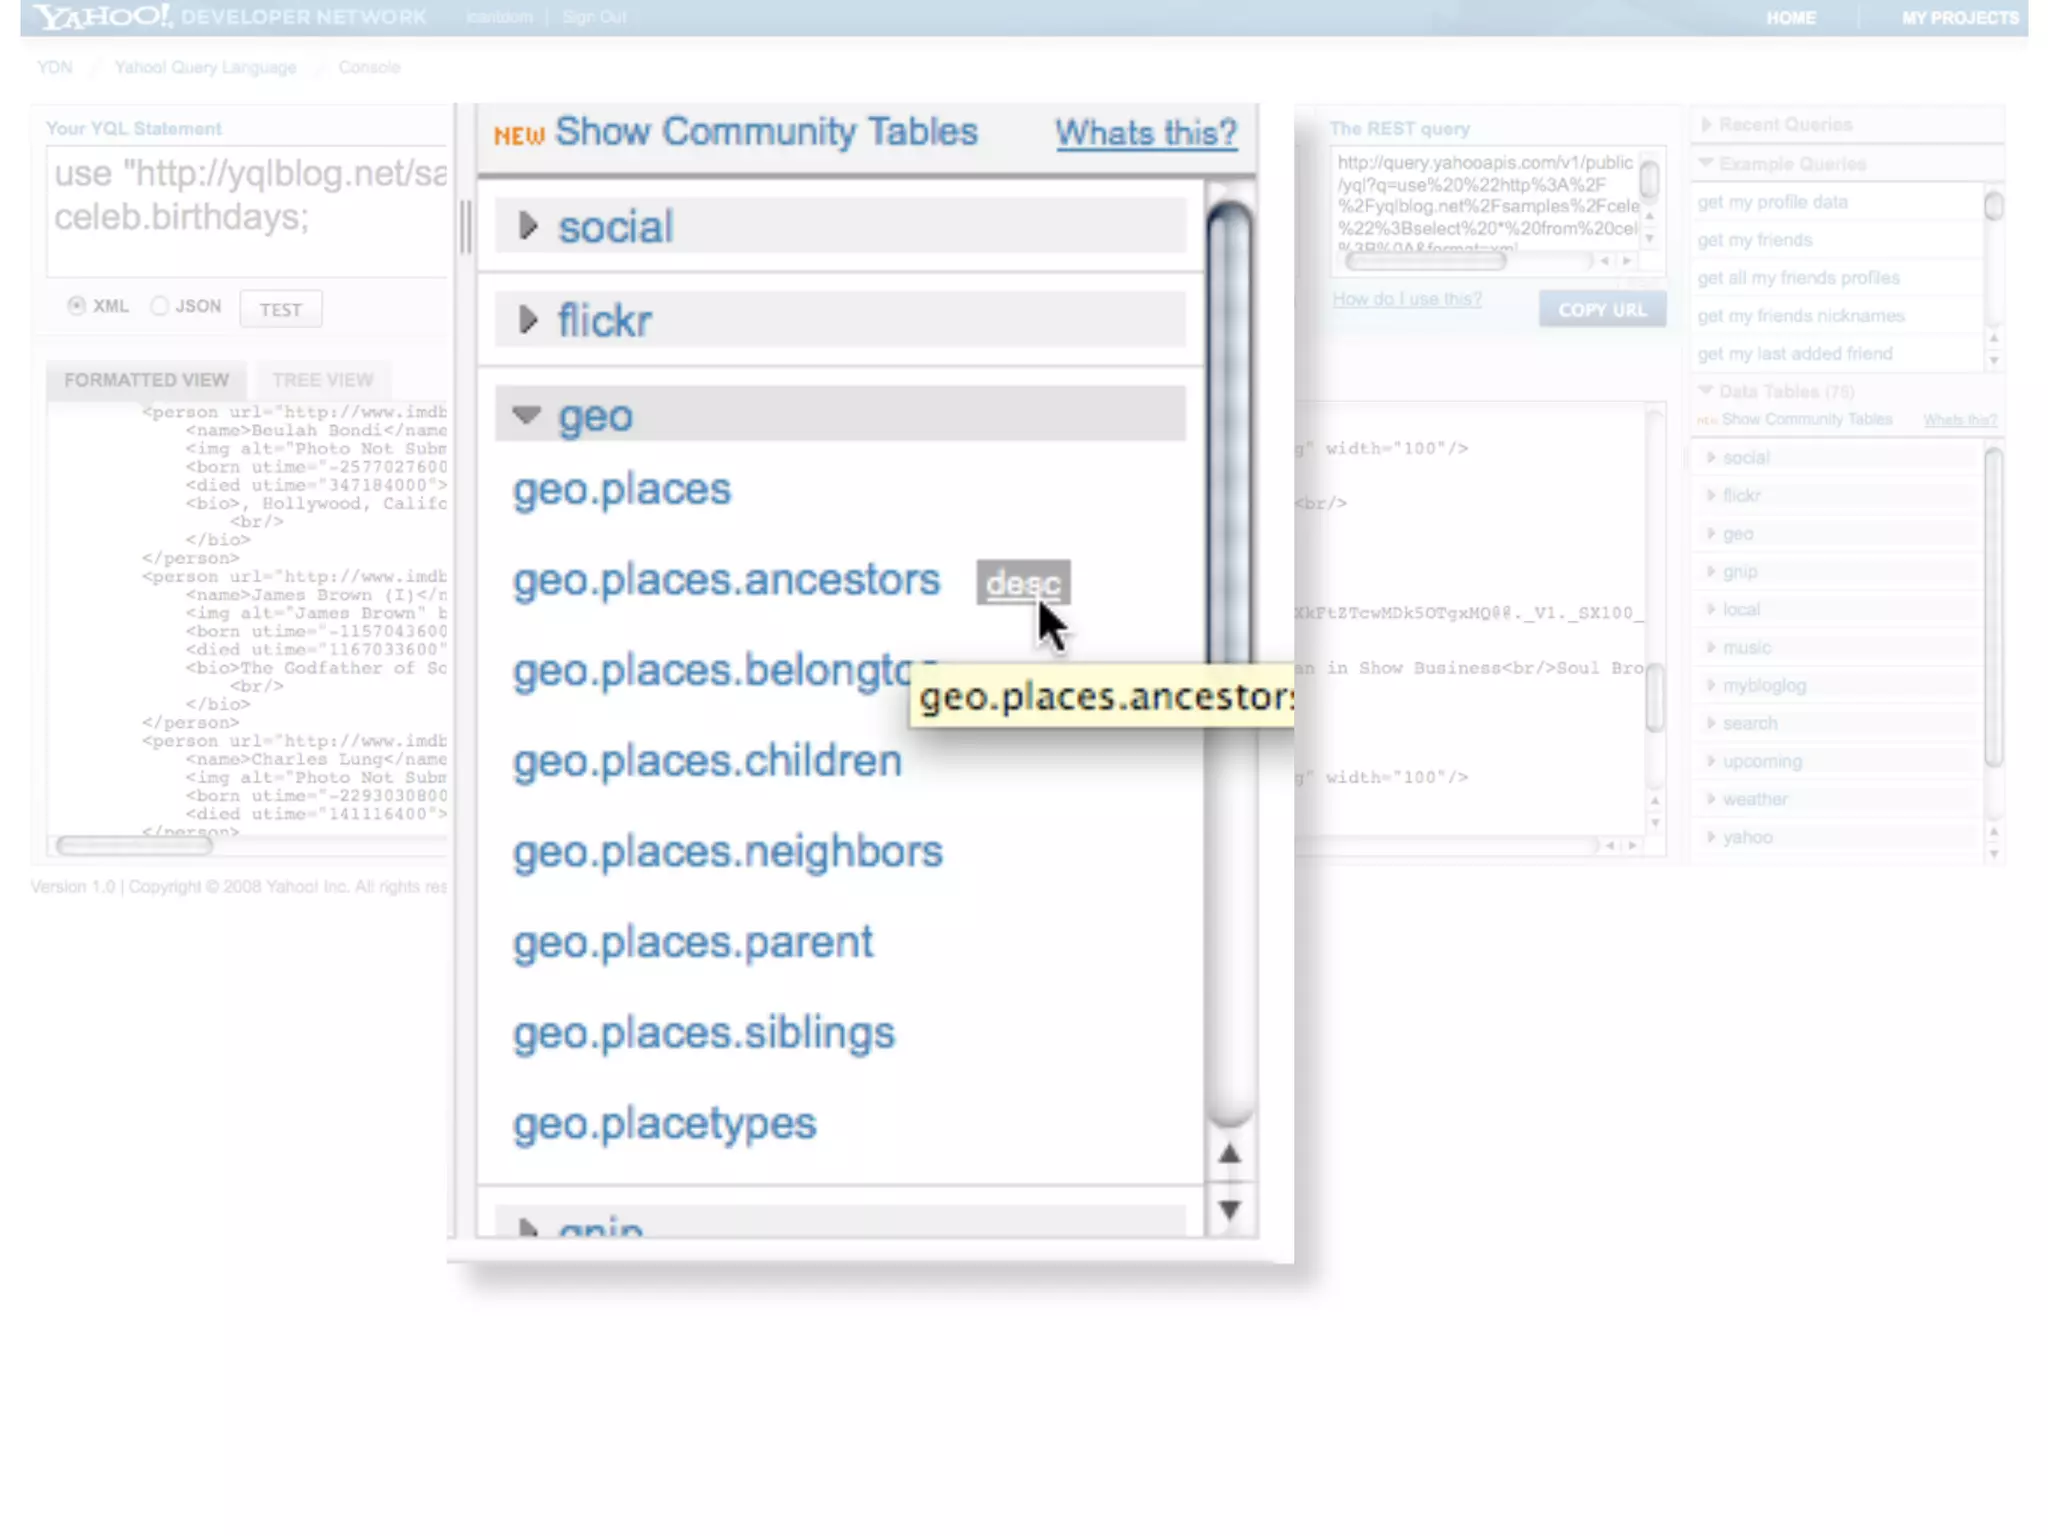Go to HOME in top navigation
The image size is (2048, 1536).
click(1791, 18)
